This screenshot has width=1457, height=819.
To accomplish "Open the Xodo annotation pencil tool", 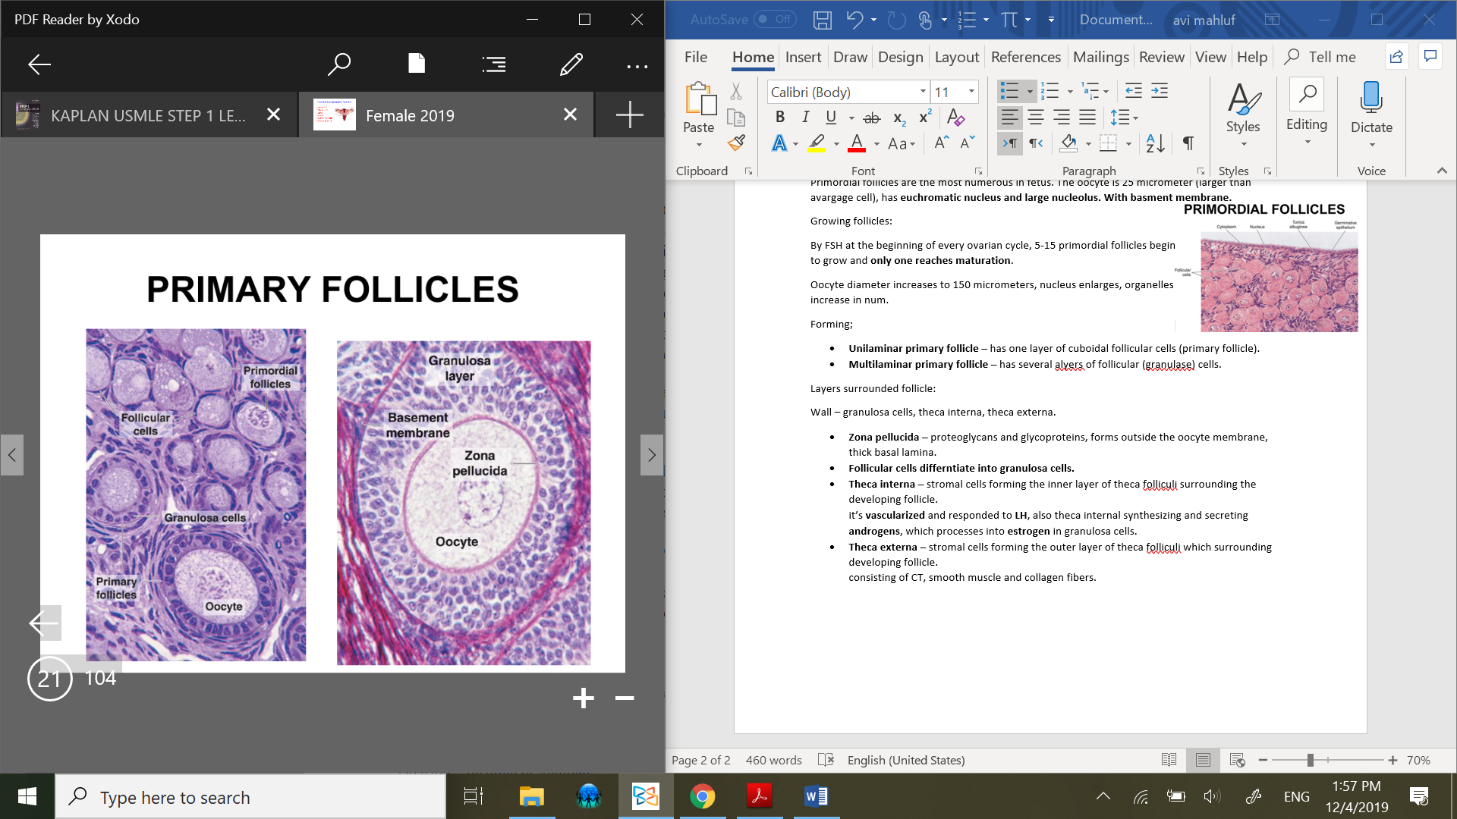I will point(571,65).
